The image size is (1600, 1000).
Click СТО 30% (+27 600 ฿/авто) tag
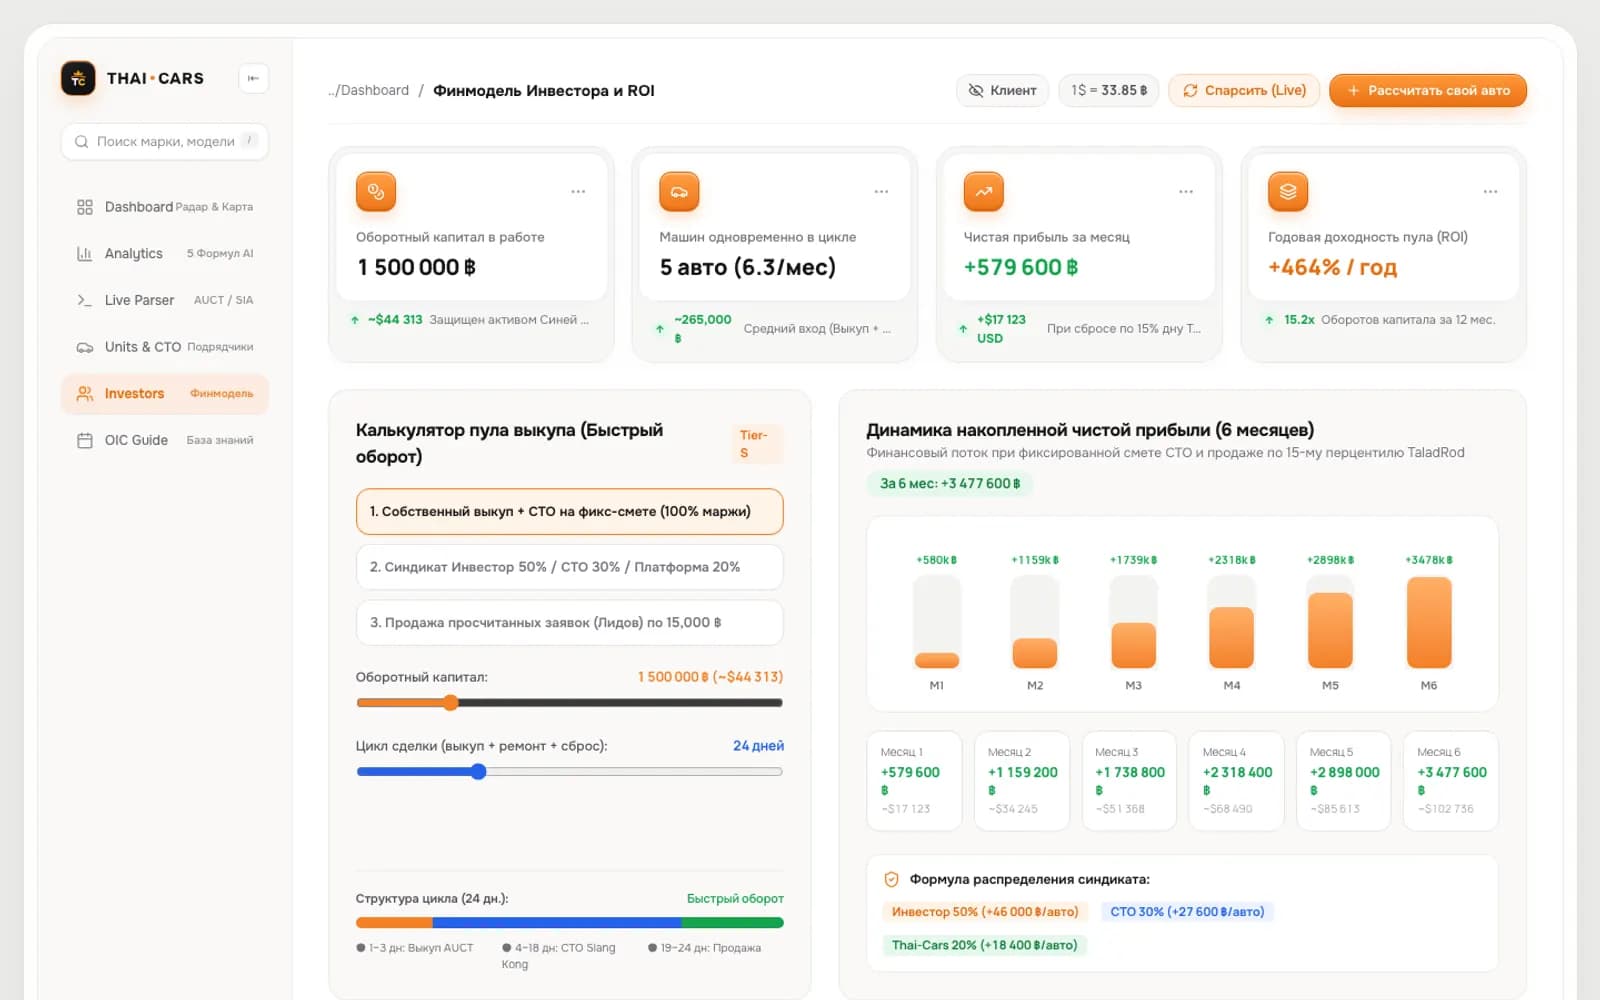tap(1187, 912)
